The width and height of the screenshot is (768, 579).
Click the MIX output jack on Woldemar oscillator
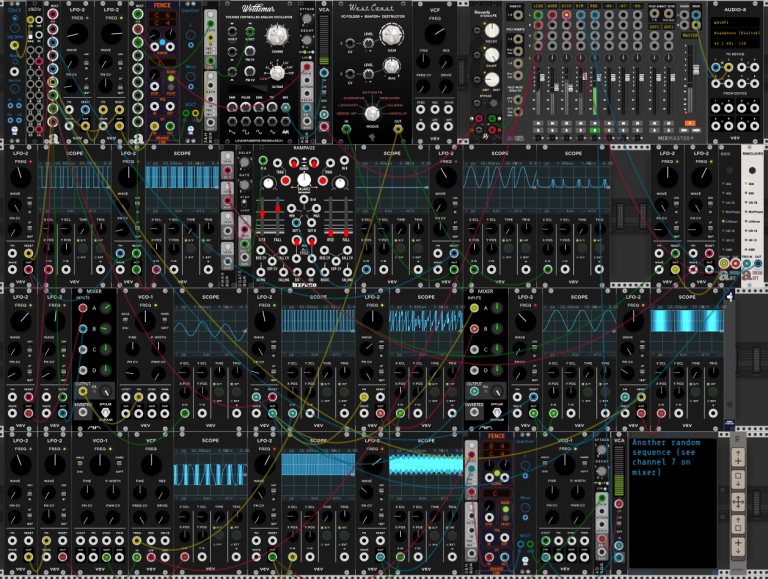286,107
